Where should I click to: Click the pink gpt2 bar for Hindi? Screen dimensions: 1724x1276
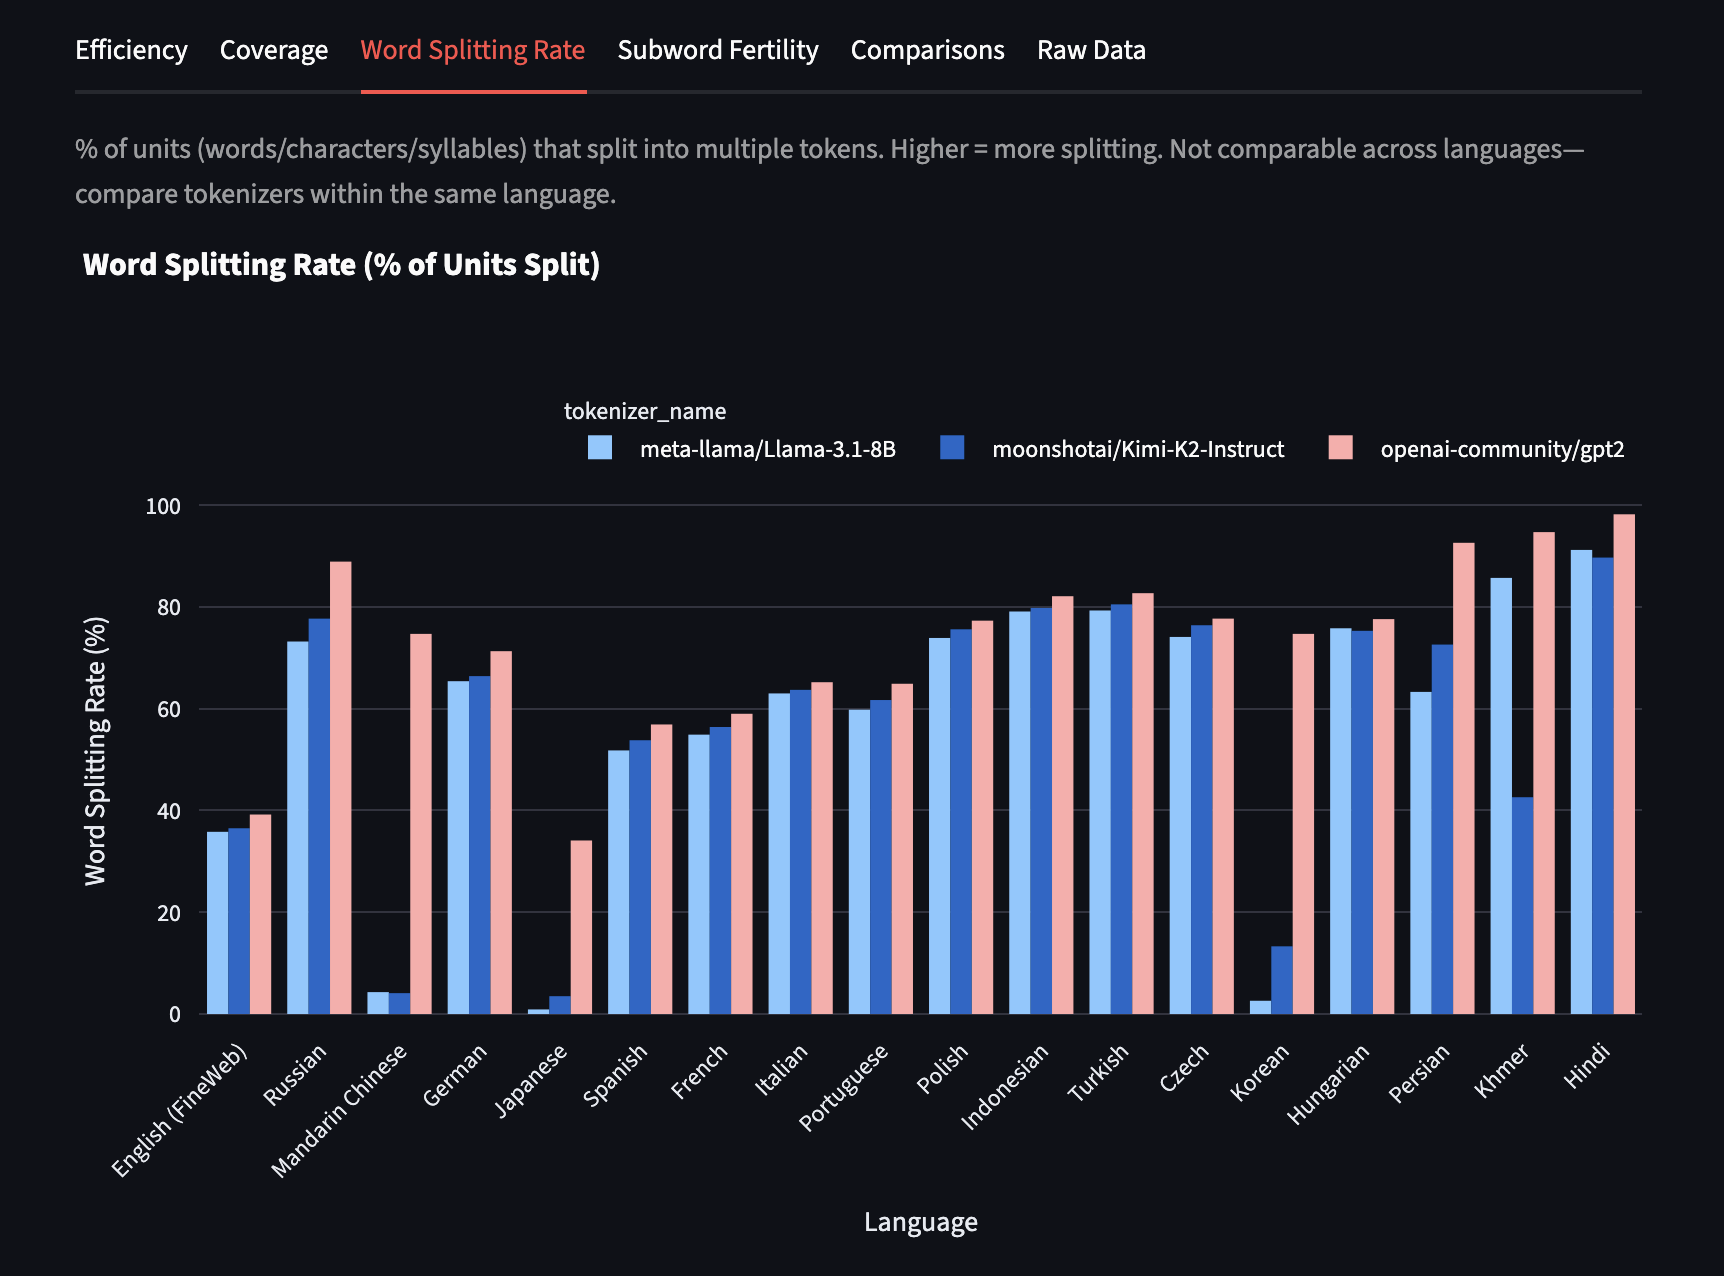click(x=1624, y=764)
